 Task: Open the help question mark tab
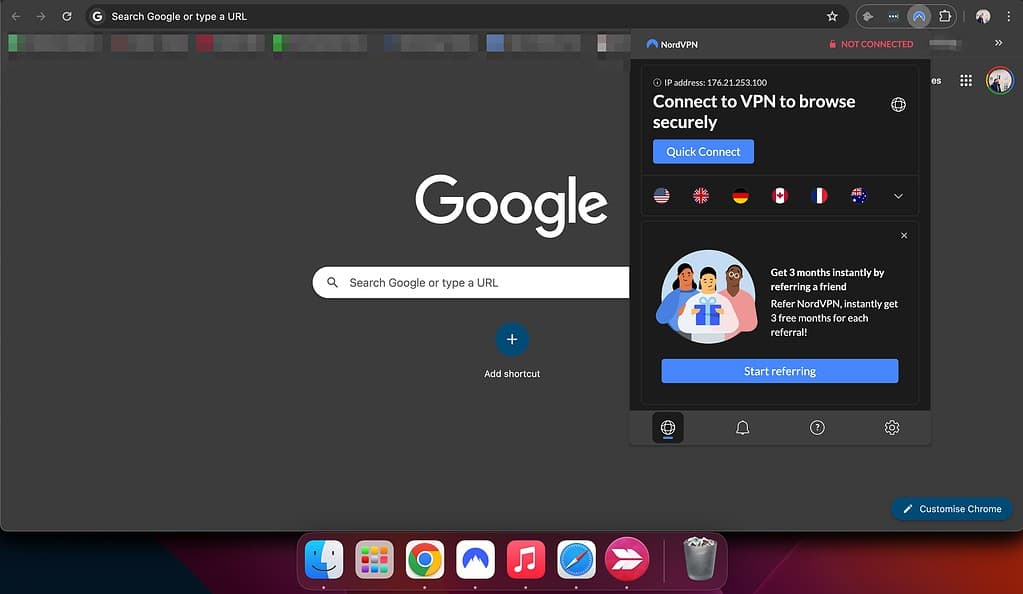pos(817,428)
